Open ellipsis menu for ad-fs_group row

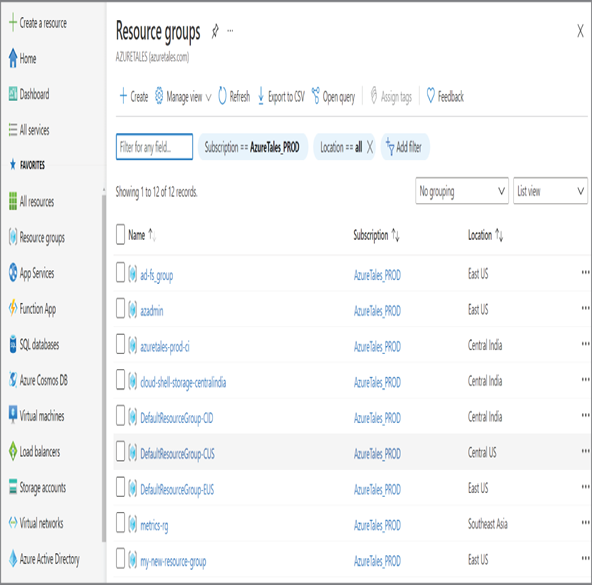pos(585,272)
